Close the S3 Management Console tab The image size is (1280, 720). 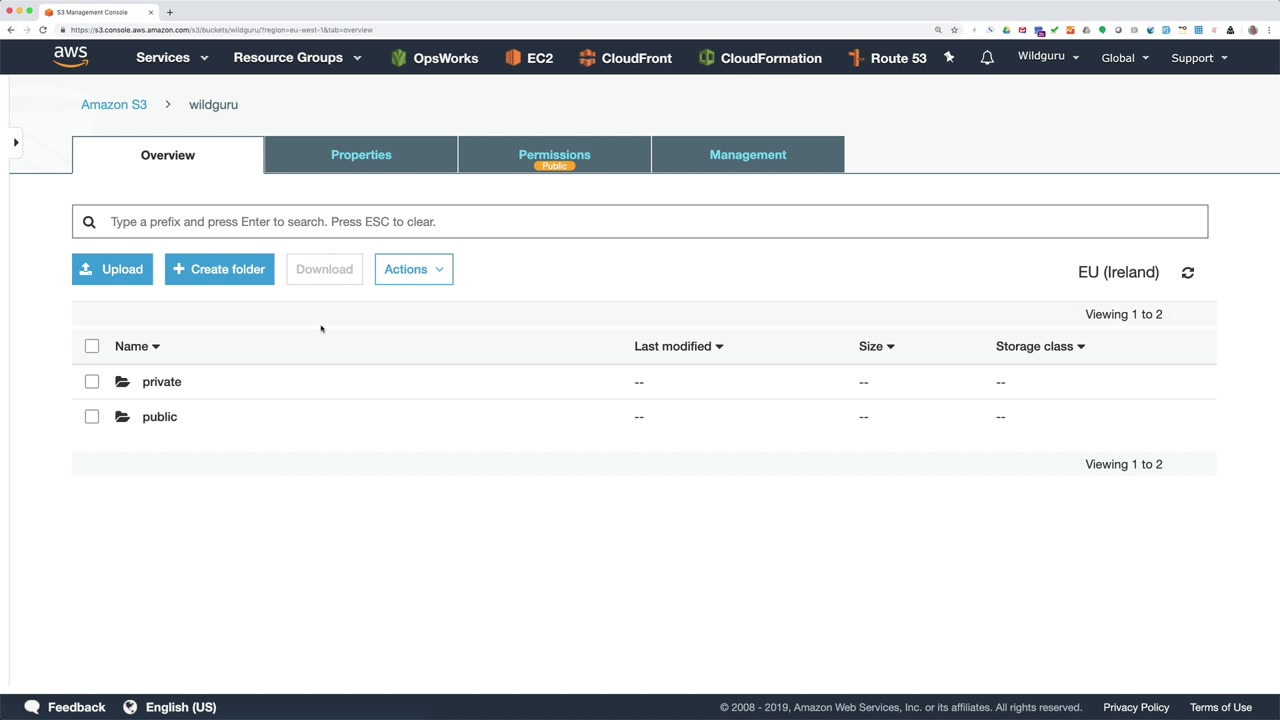pos(151,12)
